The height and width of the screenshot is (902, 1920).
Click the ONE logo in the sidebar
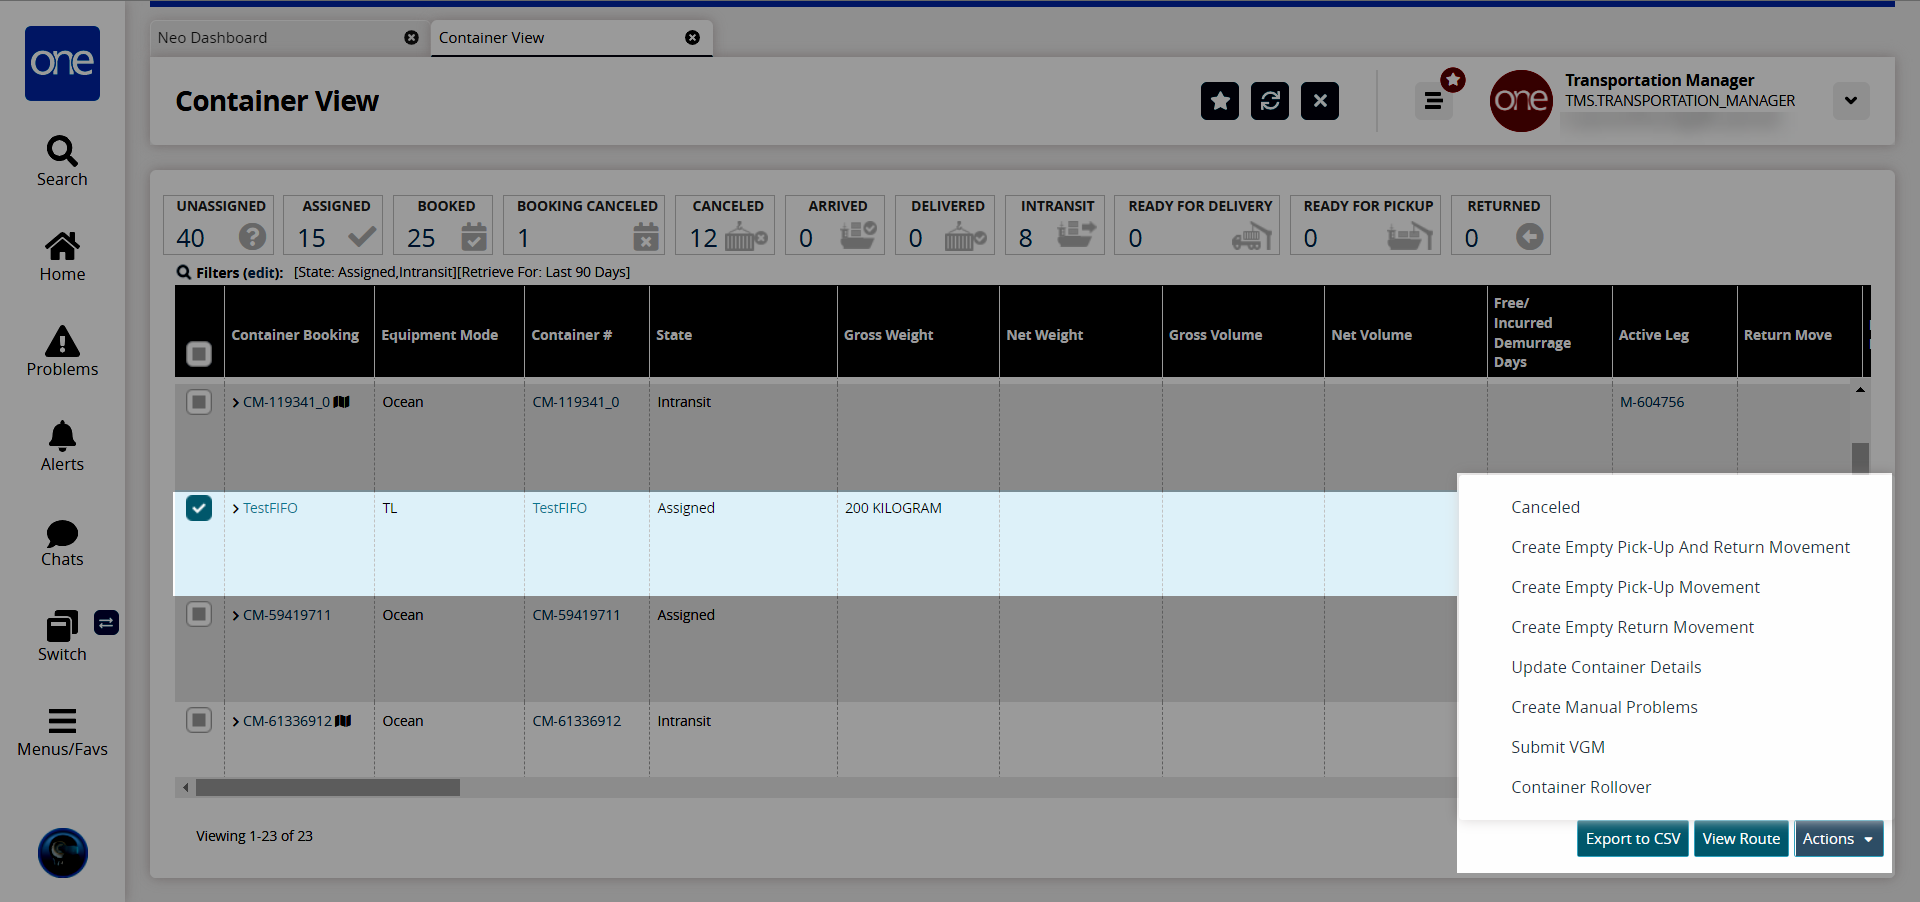[x=62, y=63]
